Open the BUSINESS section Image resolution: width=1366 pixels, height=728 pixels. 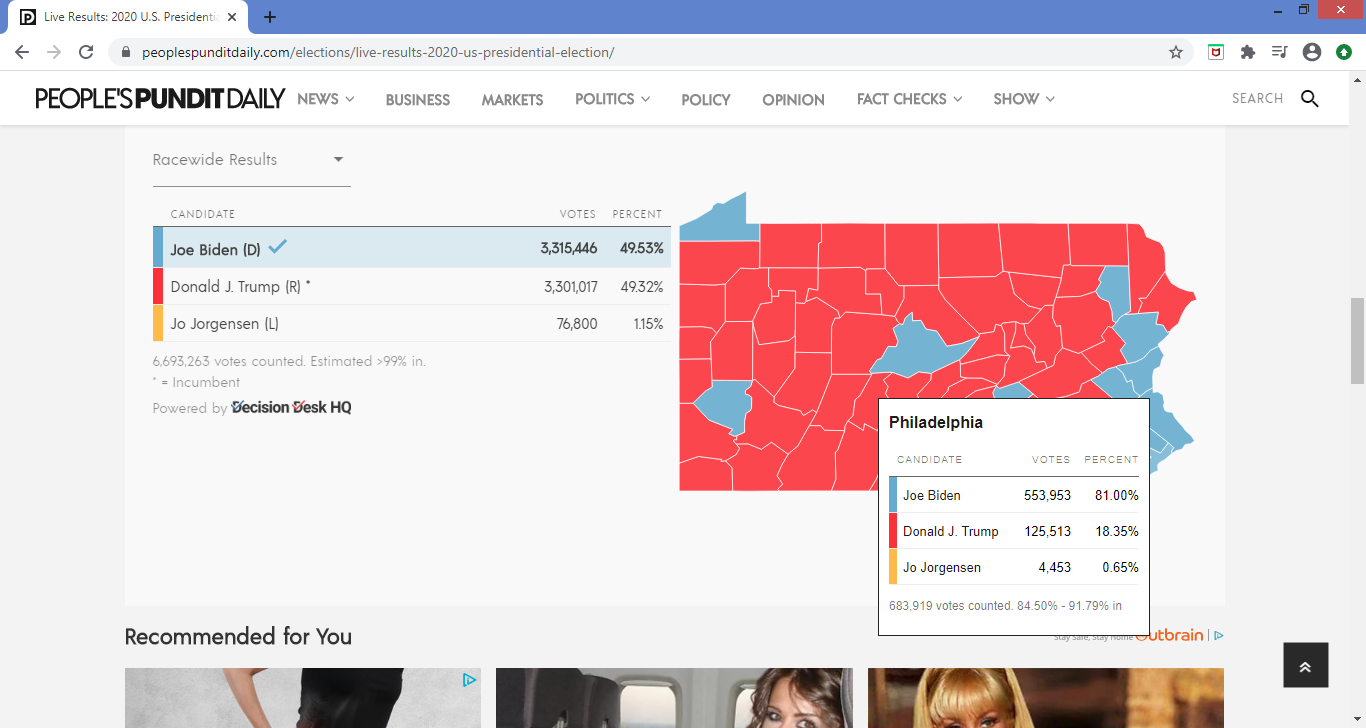418,99
